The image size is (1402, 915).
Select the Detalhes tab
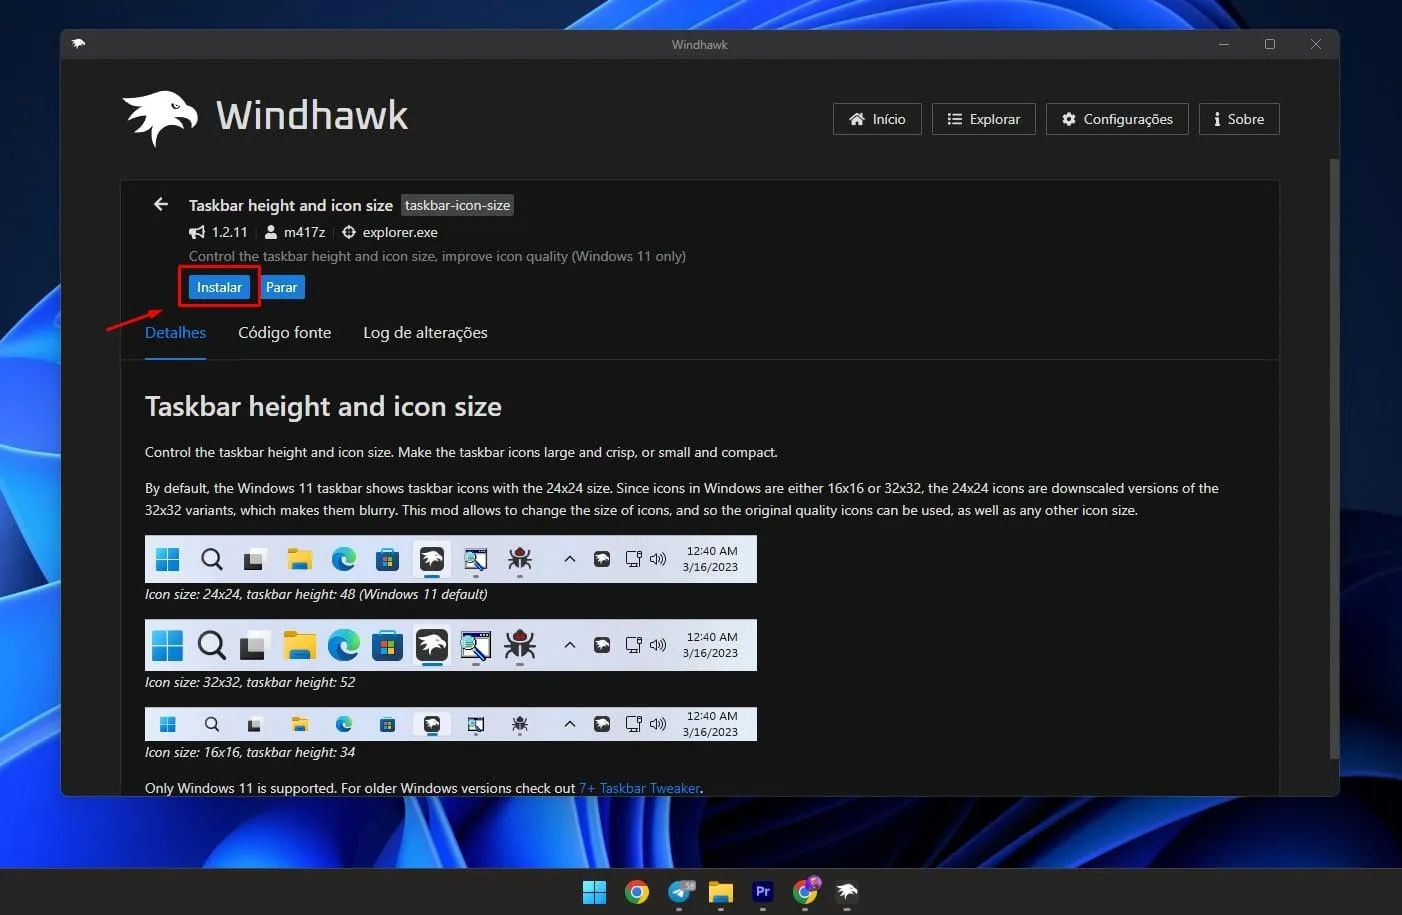tap(175, 333)
